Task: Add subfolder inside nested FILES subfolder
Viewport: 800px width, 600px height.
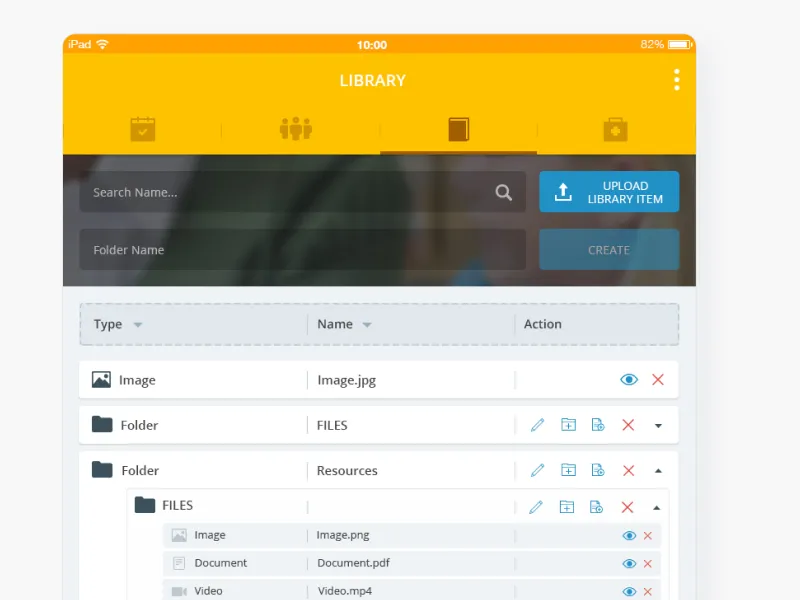Action: point(566,507)
